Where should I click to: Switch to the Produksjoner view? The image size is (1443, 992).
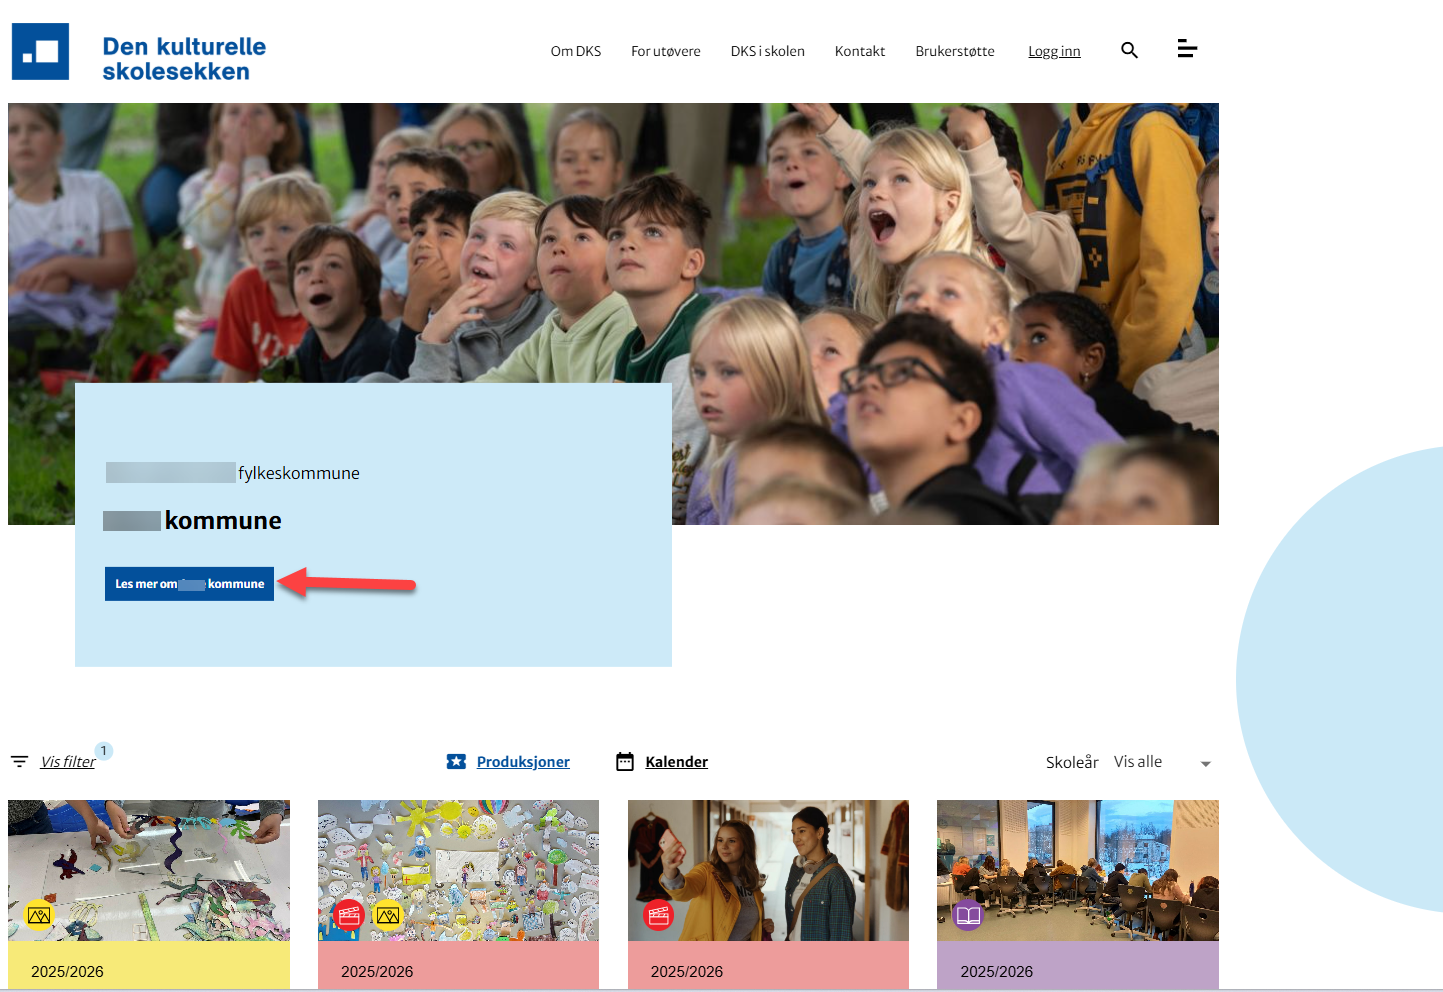[523, 762]
